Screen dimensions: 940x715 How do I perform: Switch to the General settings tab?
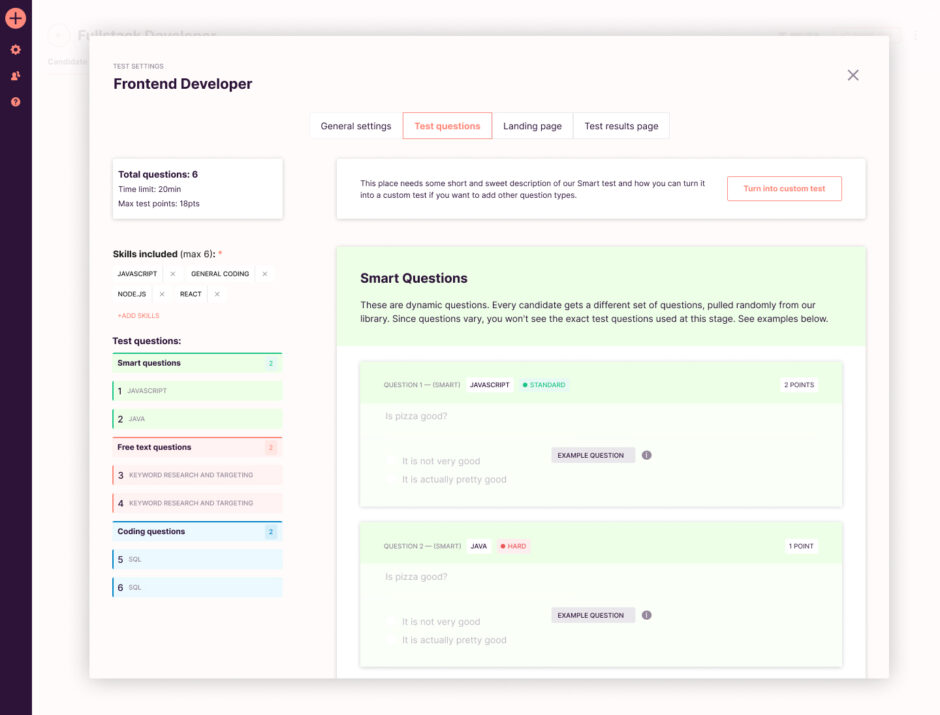pos(357,126)
